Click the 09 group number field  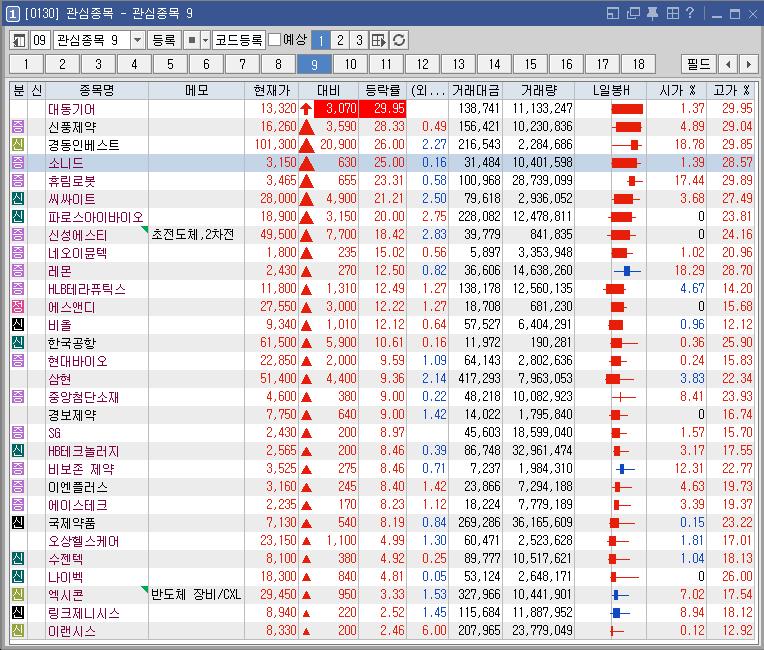[40, 40]
